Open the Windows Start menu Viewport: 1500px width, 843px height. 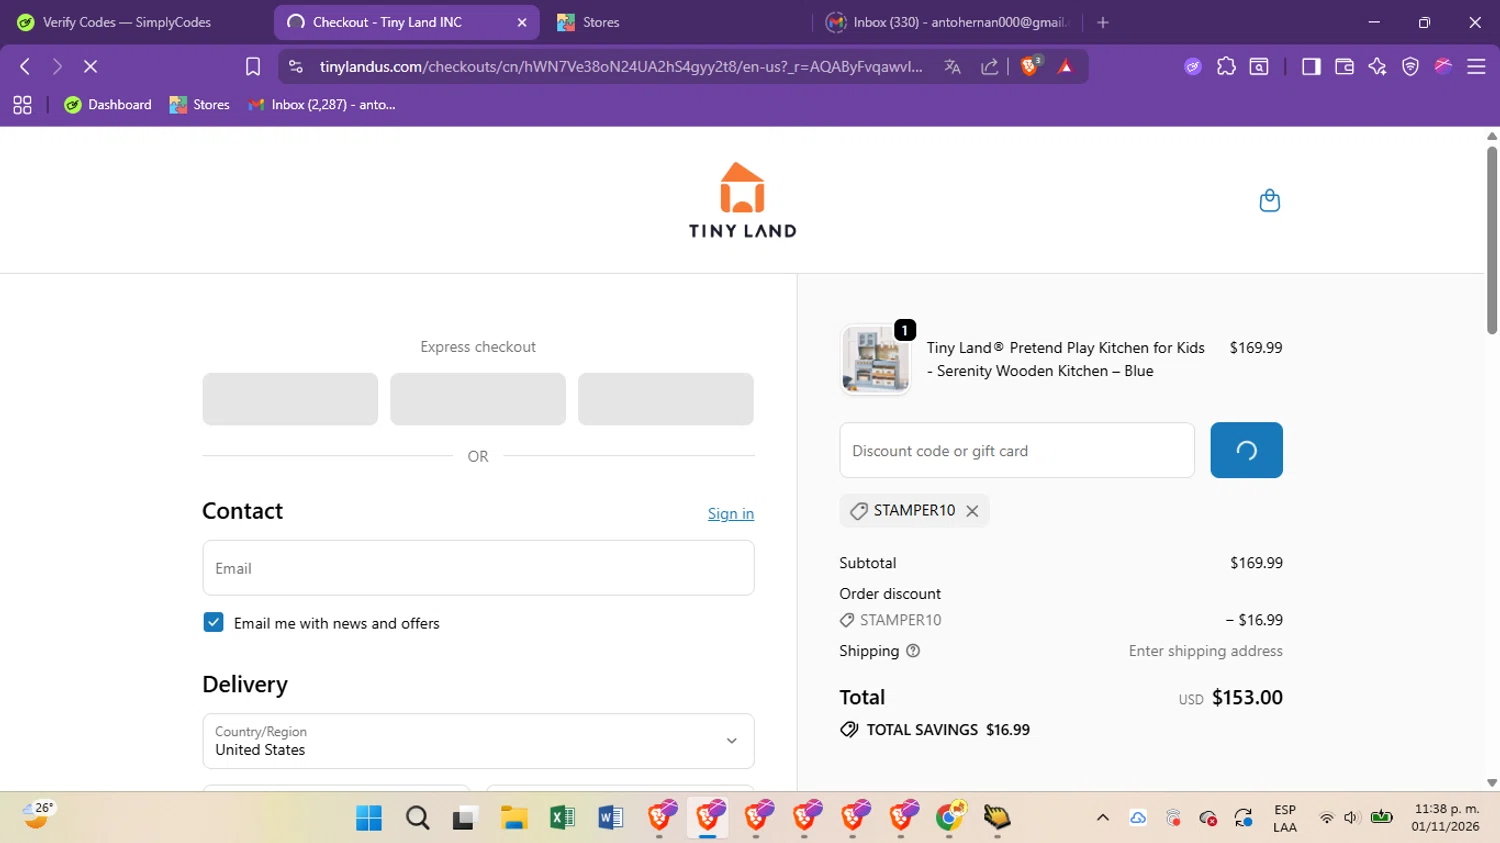point(369,818)
